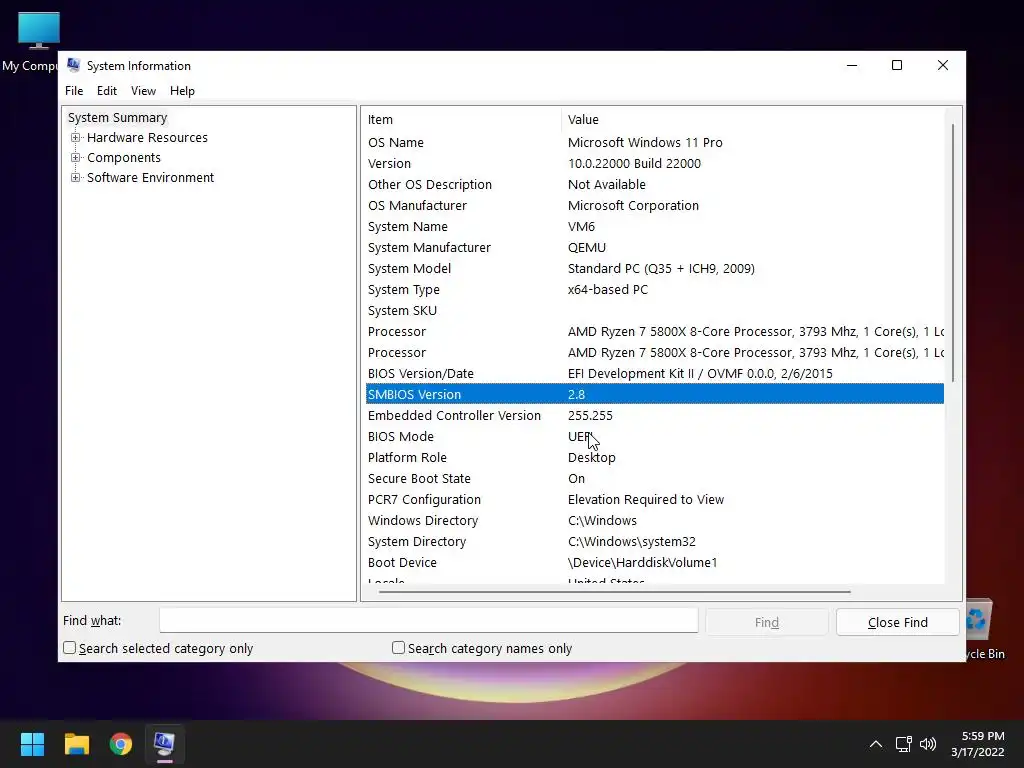This screenshot has height=768, width=1024.
Task: Click the vertical scrollbar of details list
Action: click(953, 252)
